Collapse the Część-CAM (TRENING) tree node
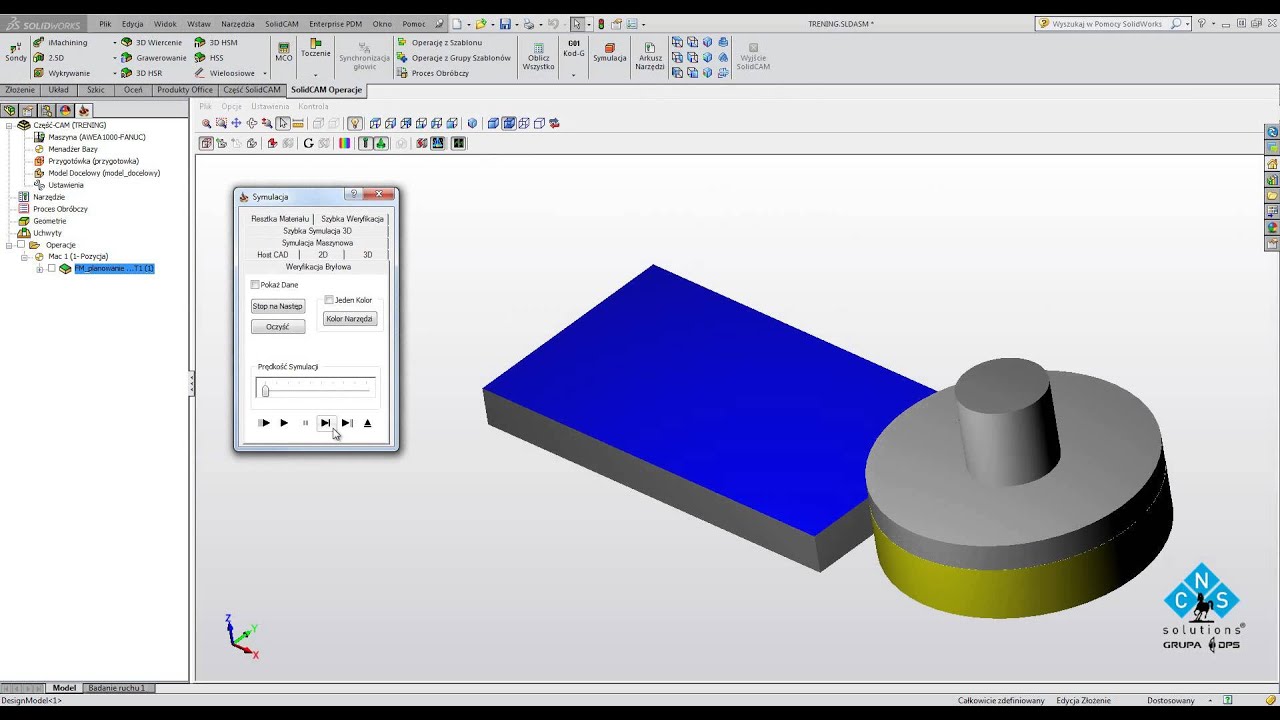 click(9, 125)
